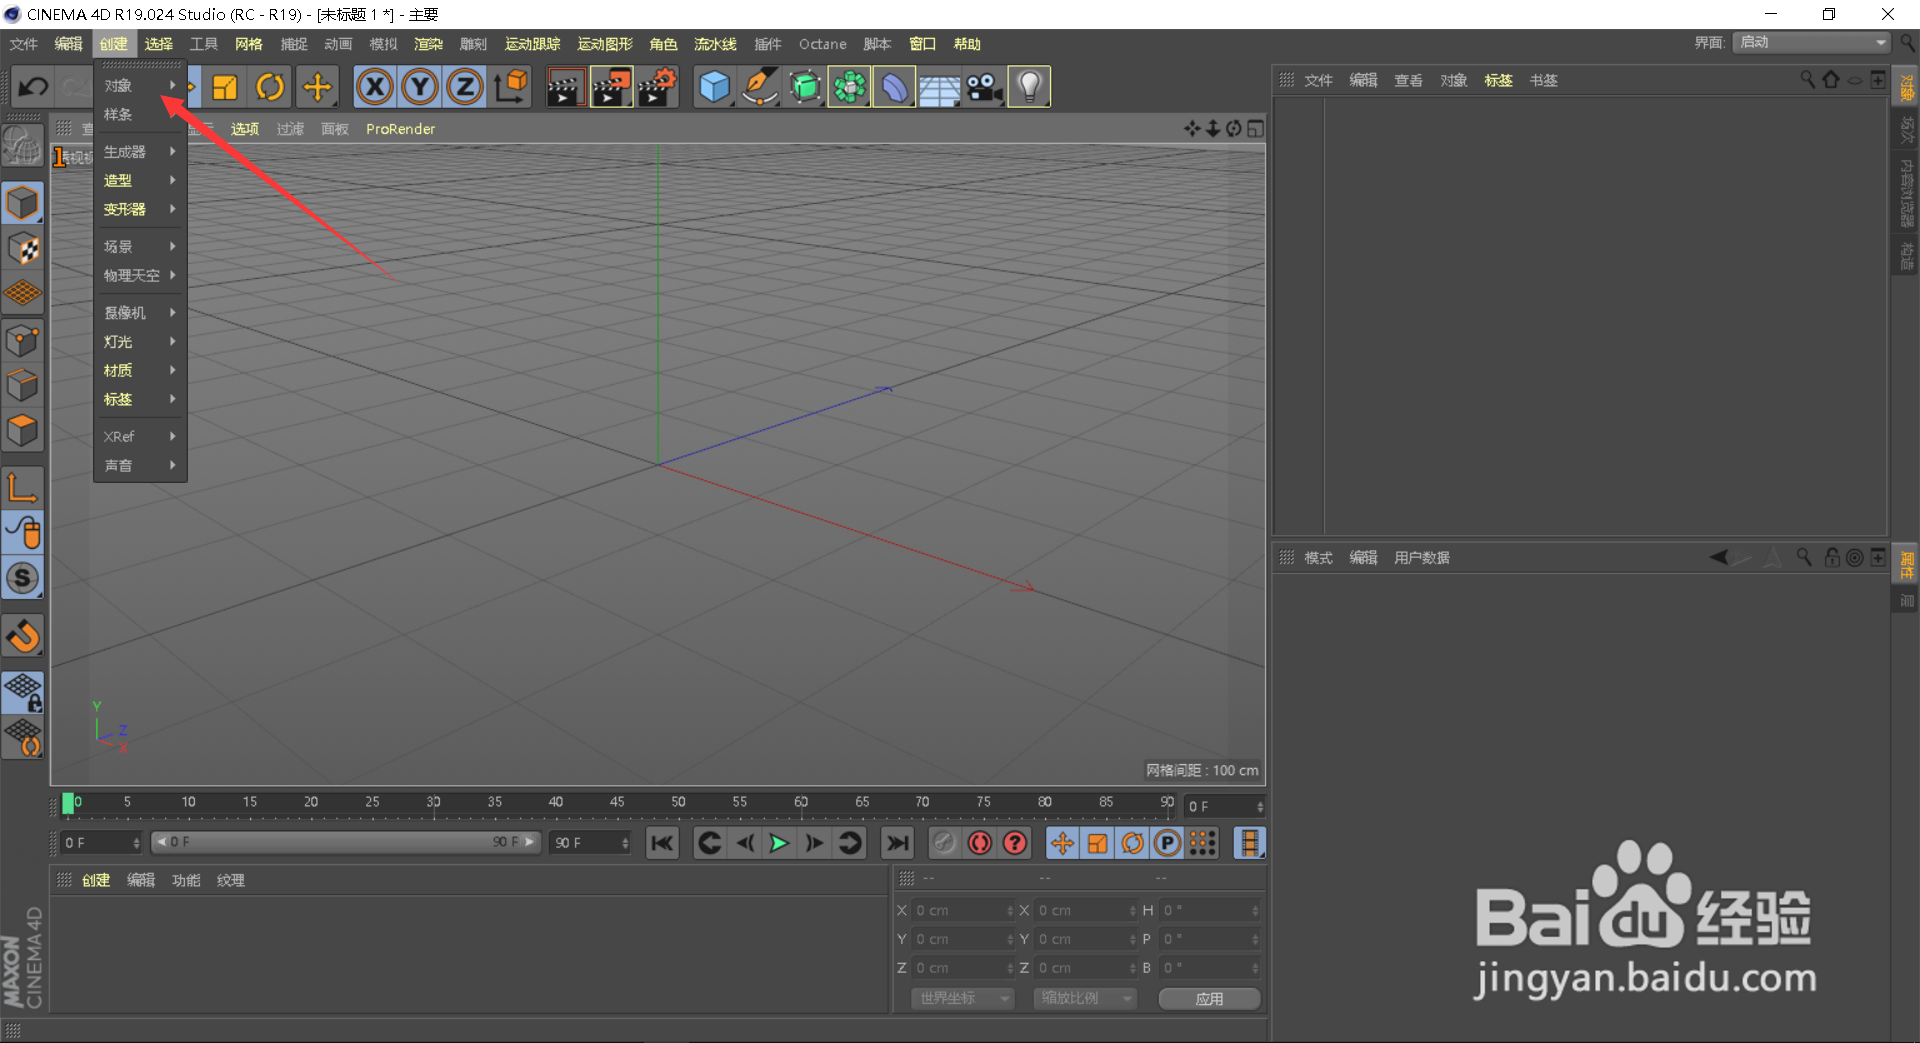Open the Render Settings gear clapperboard
Image resolution: width=1920 pixels, height=1043 pixels.
658,87
